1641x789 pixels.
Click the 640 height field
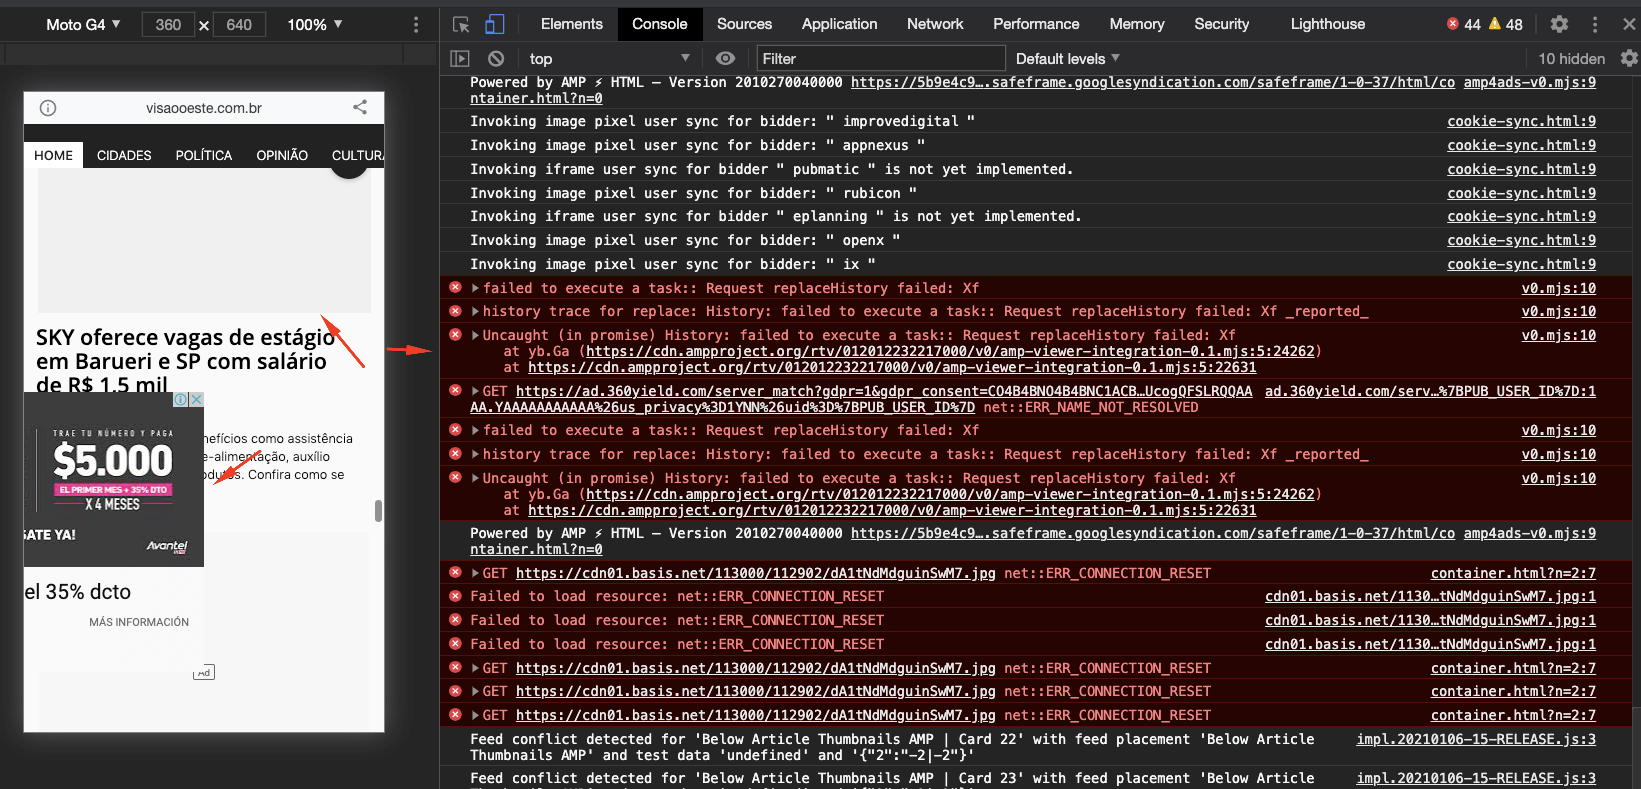239,24
